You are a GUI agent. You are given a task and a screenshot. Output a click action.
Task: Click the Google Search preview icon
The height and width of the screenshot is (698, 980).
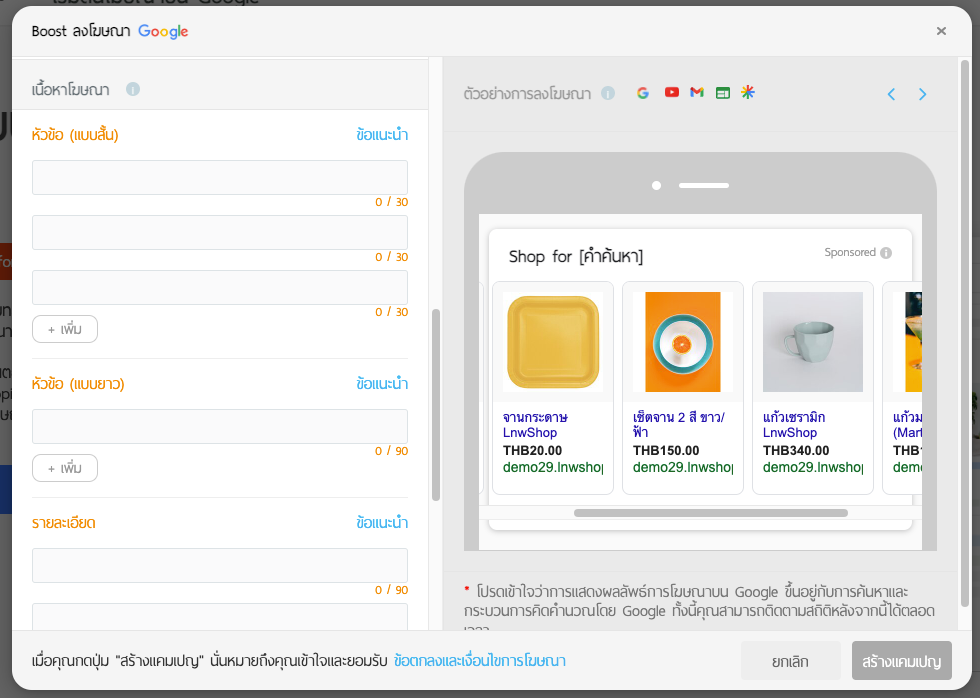pyautogui.click(x=643, y=93)
